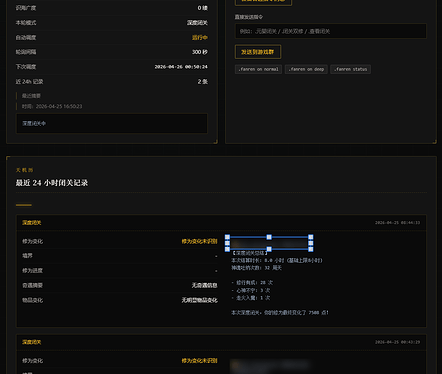Select 修为变化未识别 in the 00:43:29 record
This screenshot has width=442, height=374.
click(x=199, y=361)
